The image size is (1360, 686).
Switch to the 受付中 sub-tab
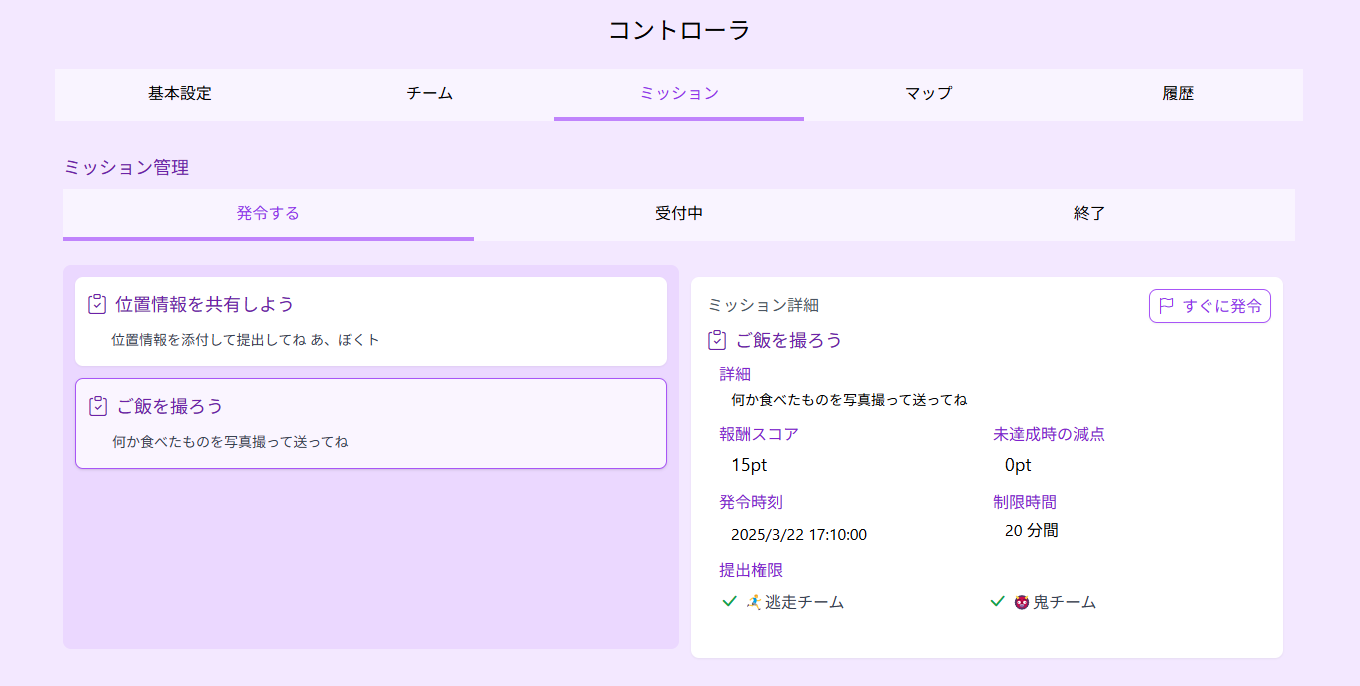pos(679,214)
